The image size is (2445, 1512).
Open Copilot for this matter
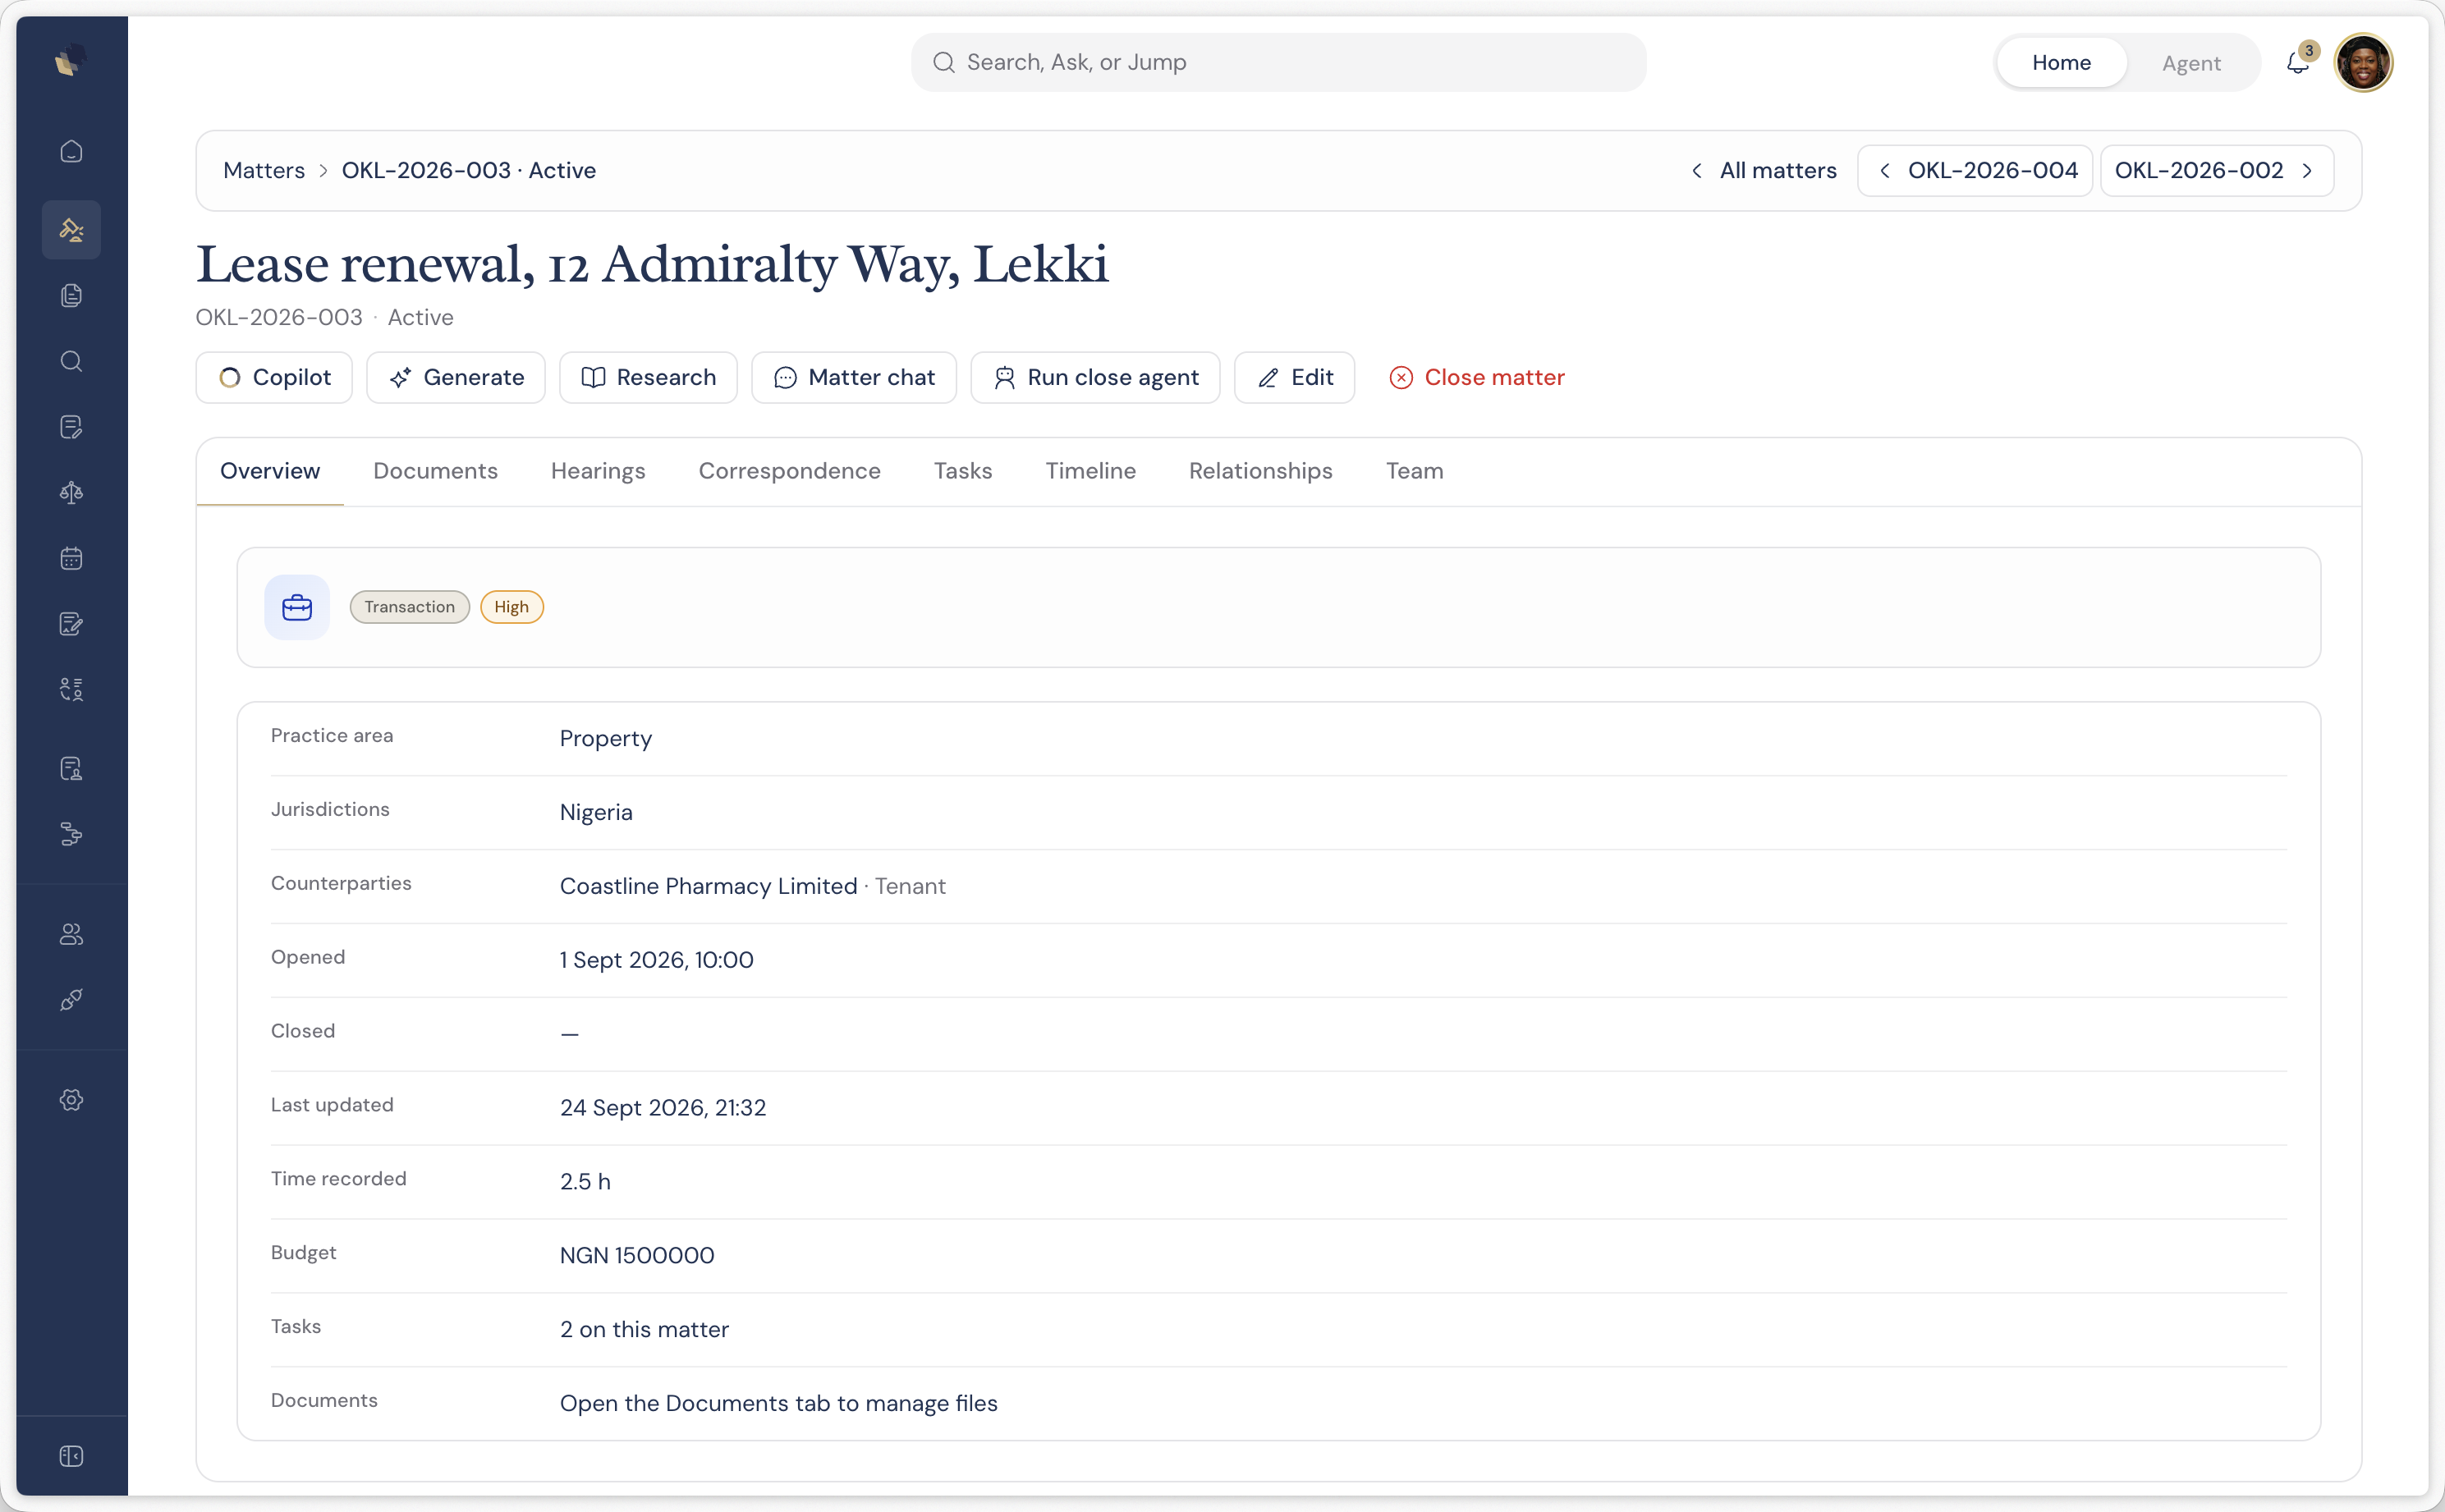[x=274, y=378]
